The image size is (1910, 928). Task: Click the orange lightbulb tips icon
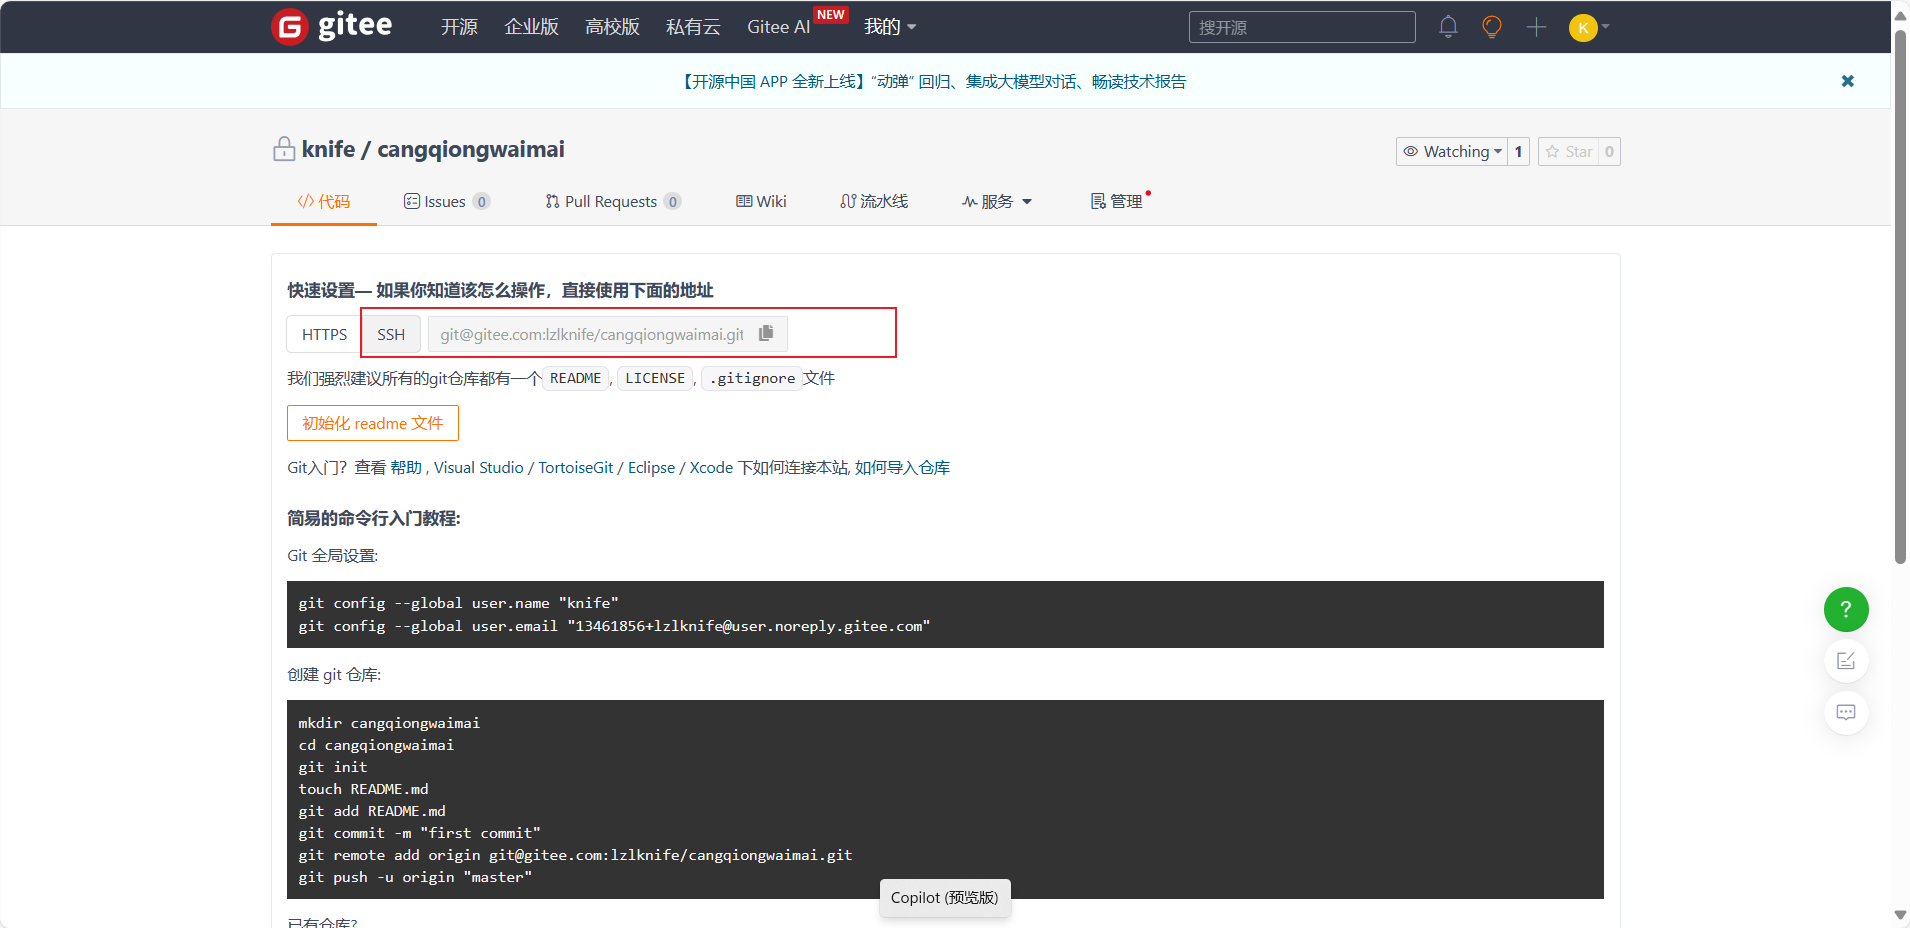click(x=1492, y=27)
